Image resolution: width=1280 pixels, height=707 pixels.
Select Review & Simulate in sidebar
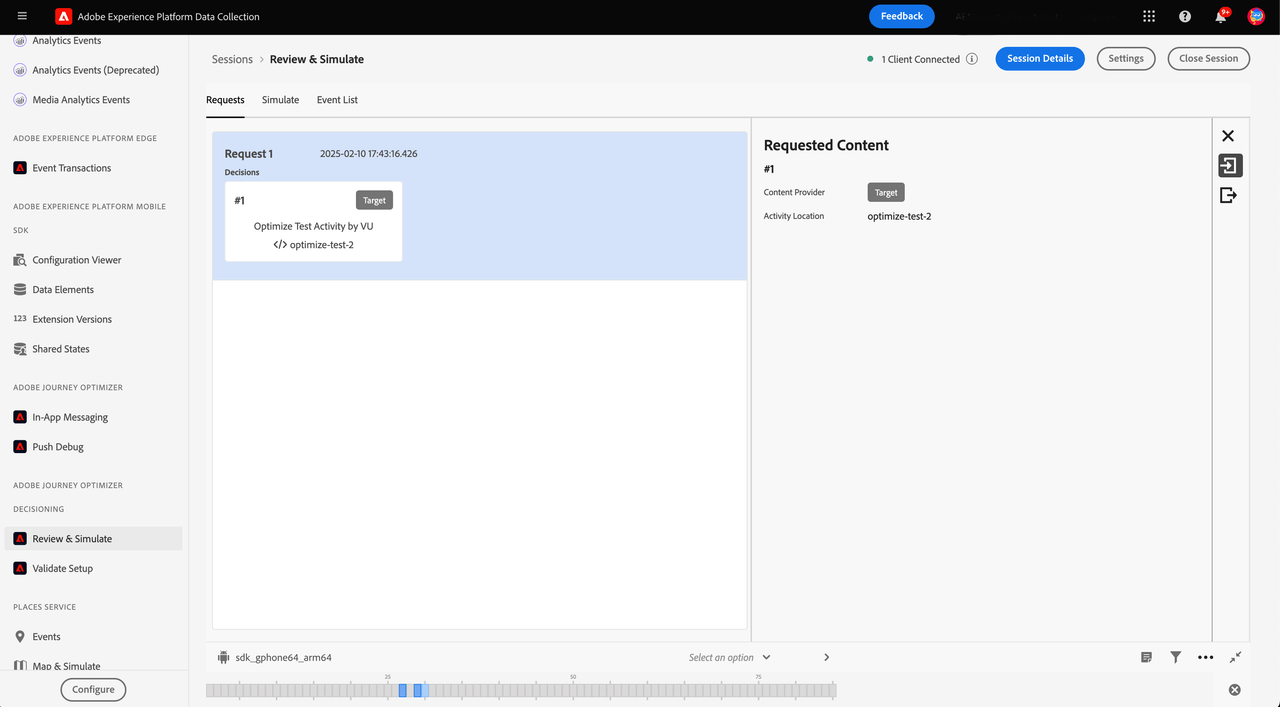[94, 539]
